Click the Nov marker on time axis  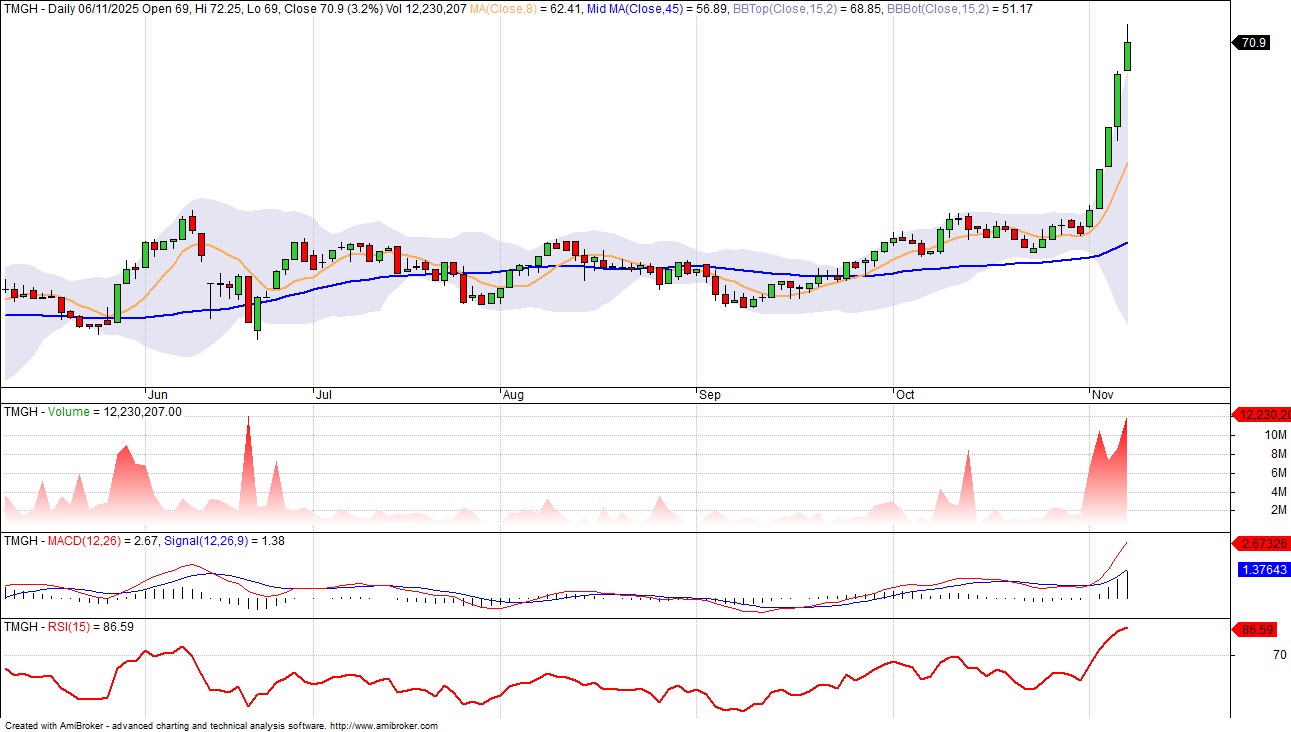[1102, 395]
